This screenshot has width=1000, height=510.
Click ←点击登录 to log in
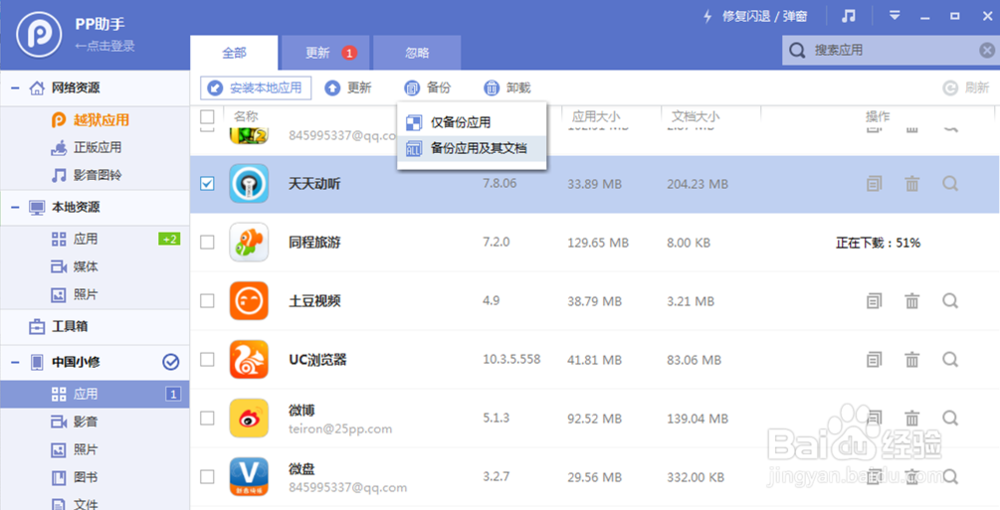point(105,46)
